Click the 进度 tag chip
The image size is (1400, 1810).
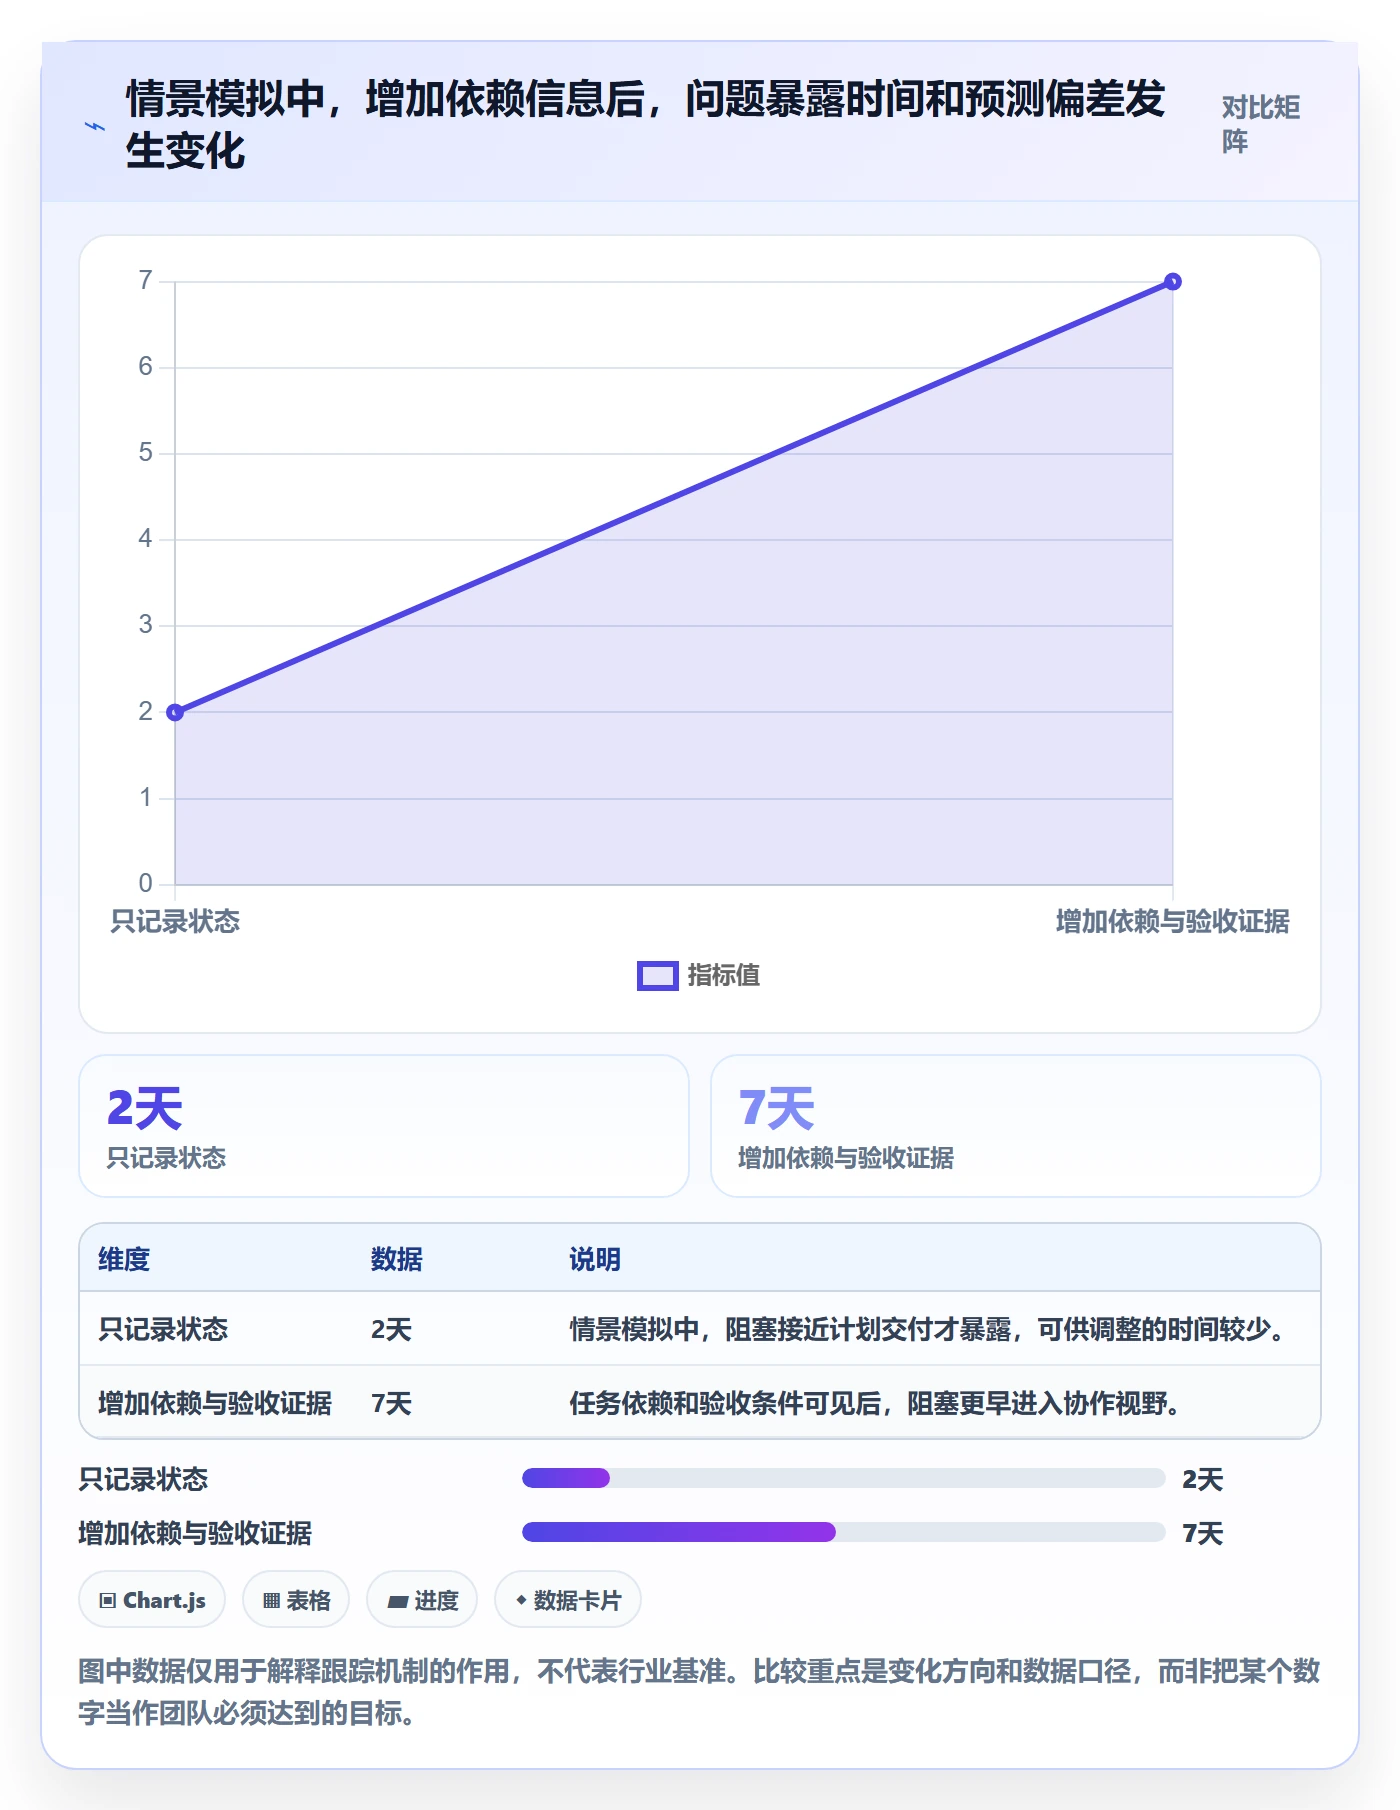coord(422,1600)
